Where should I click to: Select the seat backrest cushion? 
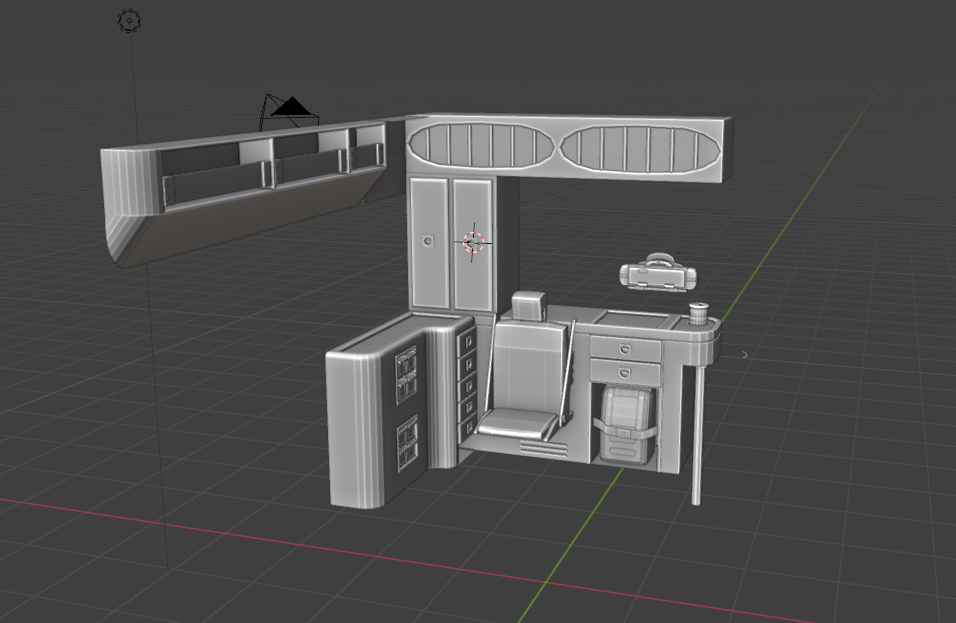point(529,367)
